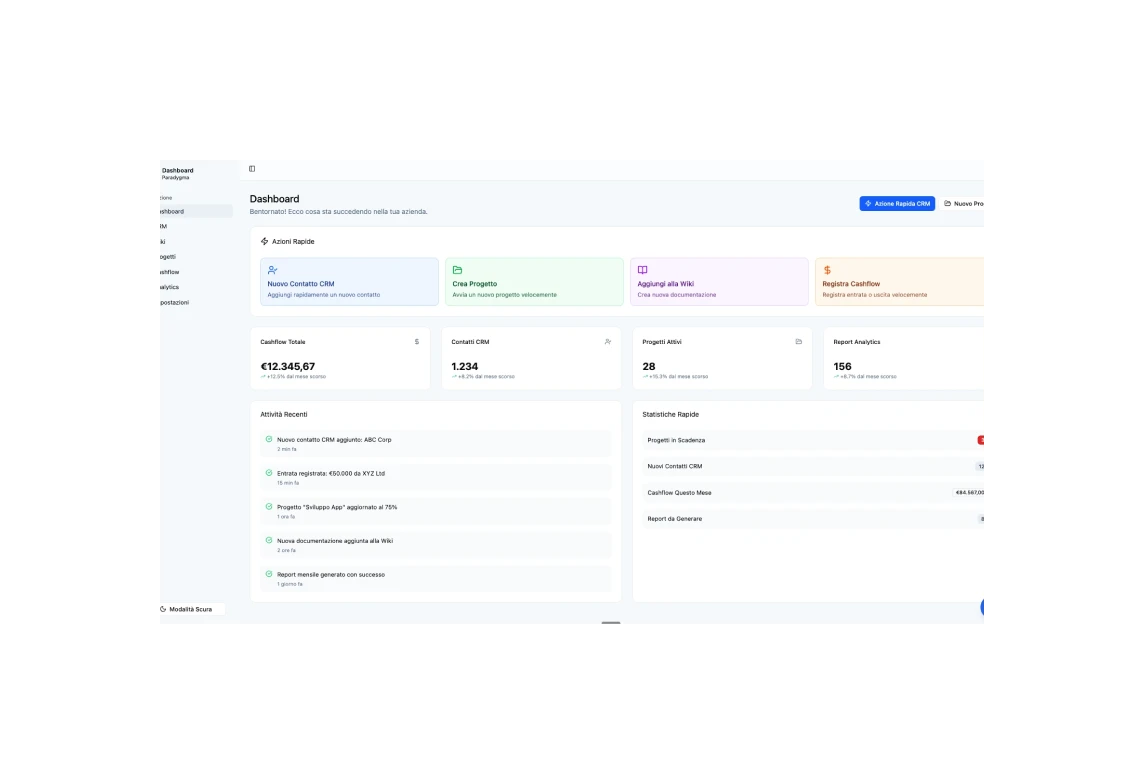Click the Aggiungi alla Wiki card title
Image resolution: width=1144 pixels, height=784 pixels.
click(x=665, y=284)
